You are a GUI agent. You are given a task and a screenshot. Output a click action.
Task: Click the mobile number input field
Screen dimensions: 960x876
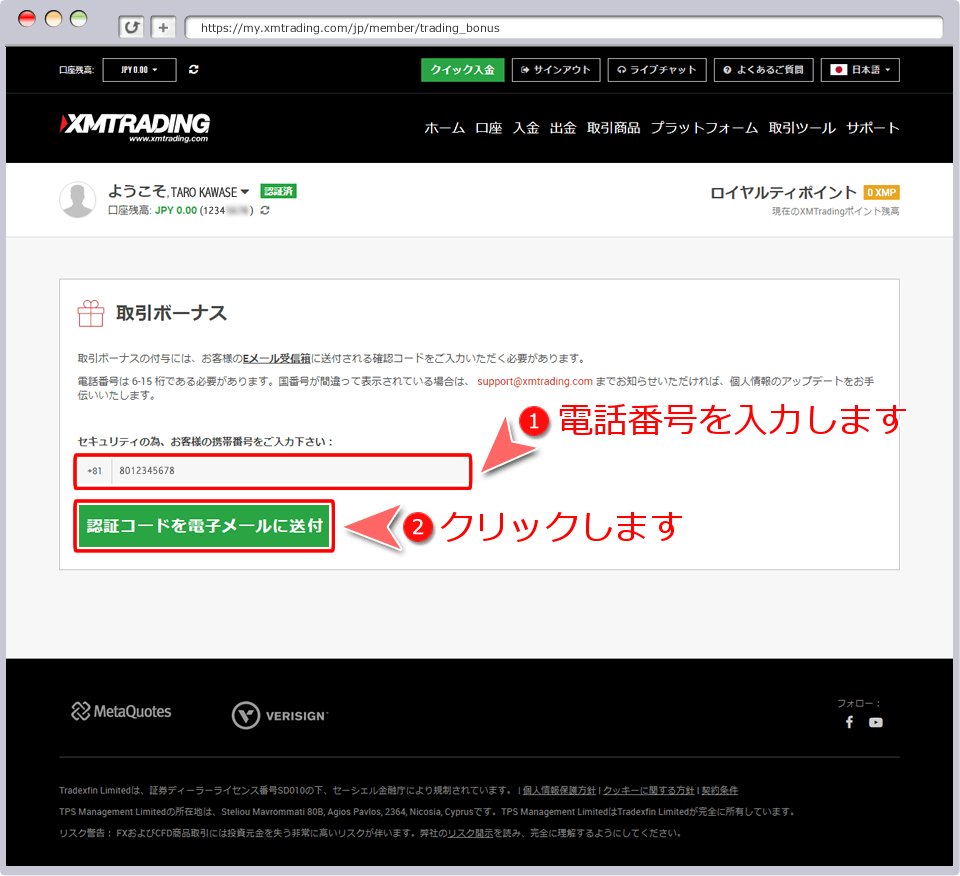[290, 471]
